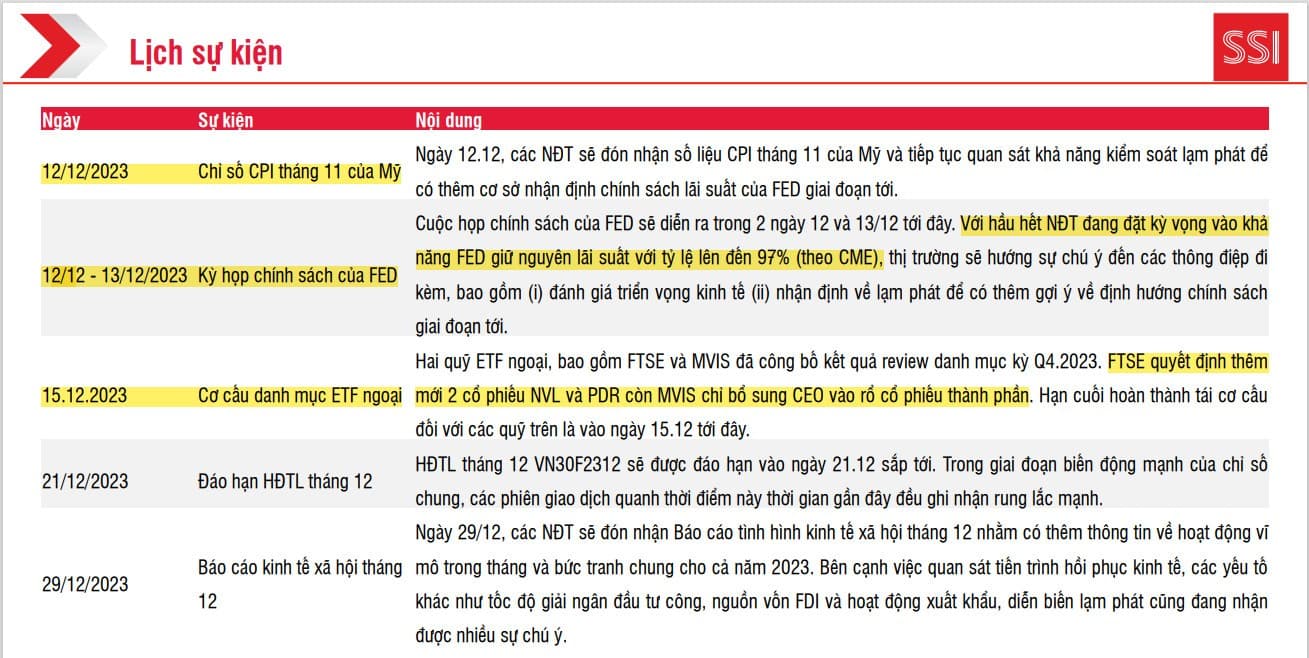This screenshot has height=658, width=1309.
Task: Click event 'Đáo hạn HĐTL tháng 12'
Action: pos(285,481)
